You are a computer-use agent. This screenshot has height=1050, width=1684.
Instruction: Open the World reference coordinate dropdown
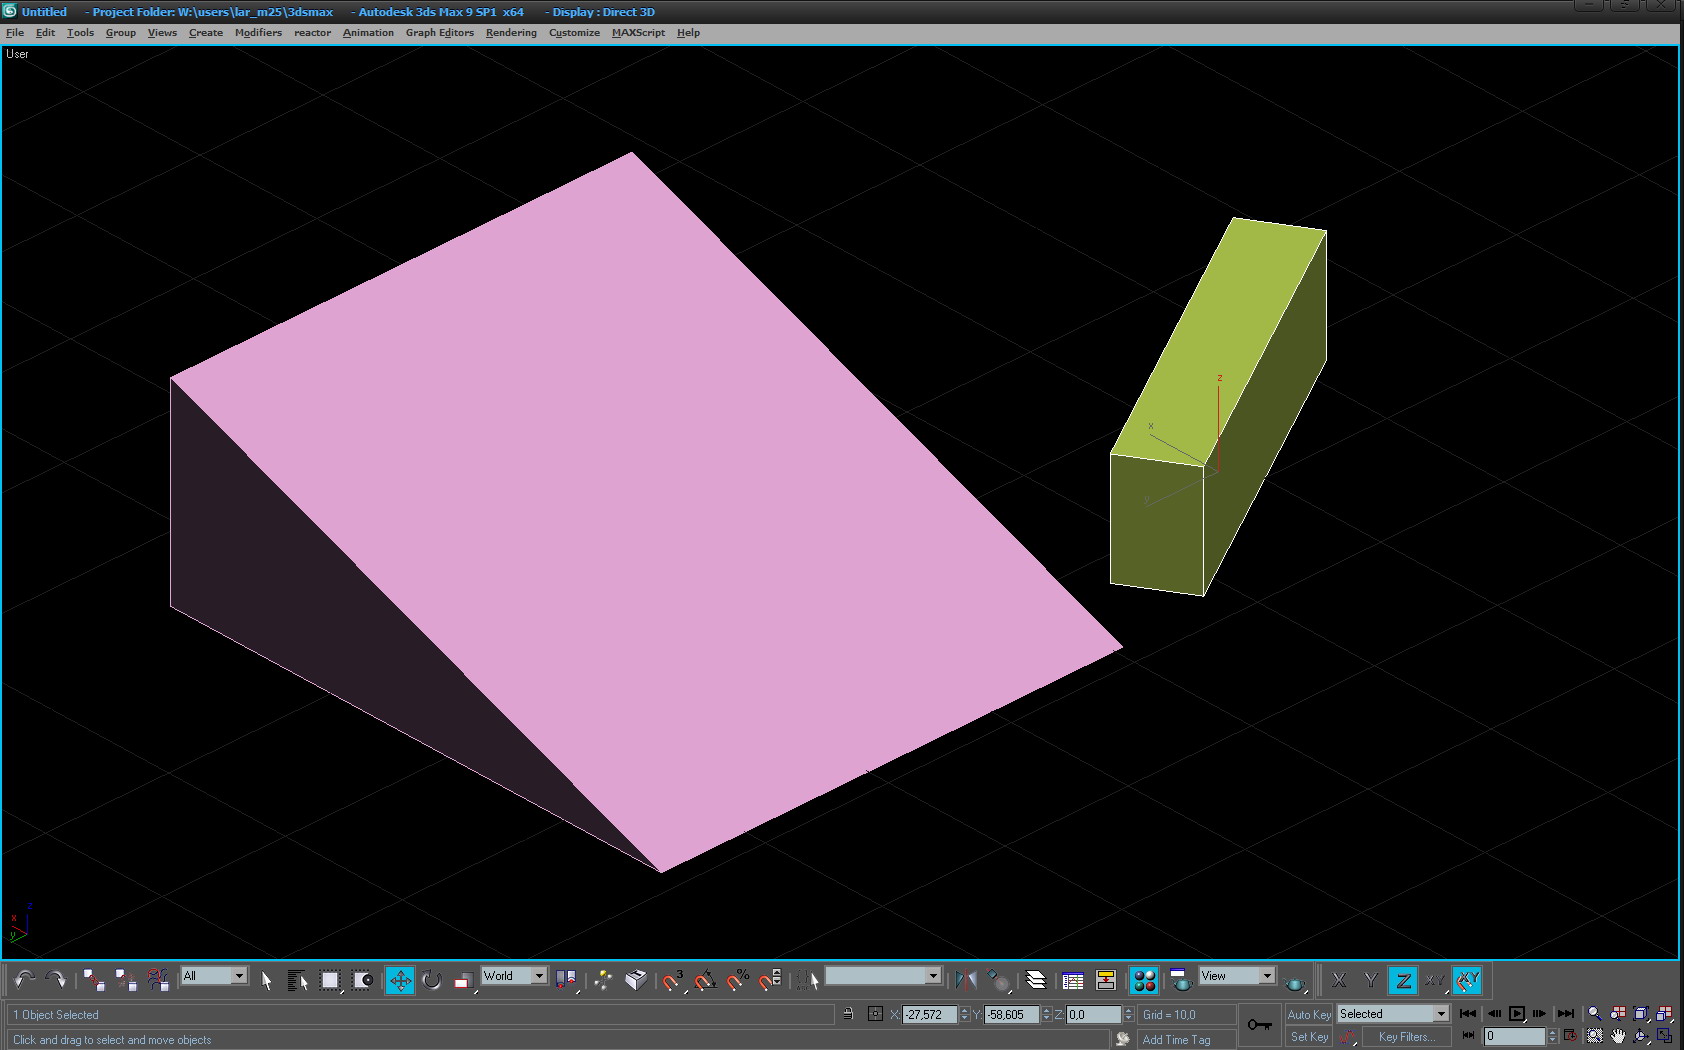[514, 976]
